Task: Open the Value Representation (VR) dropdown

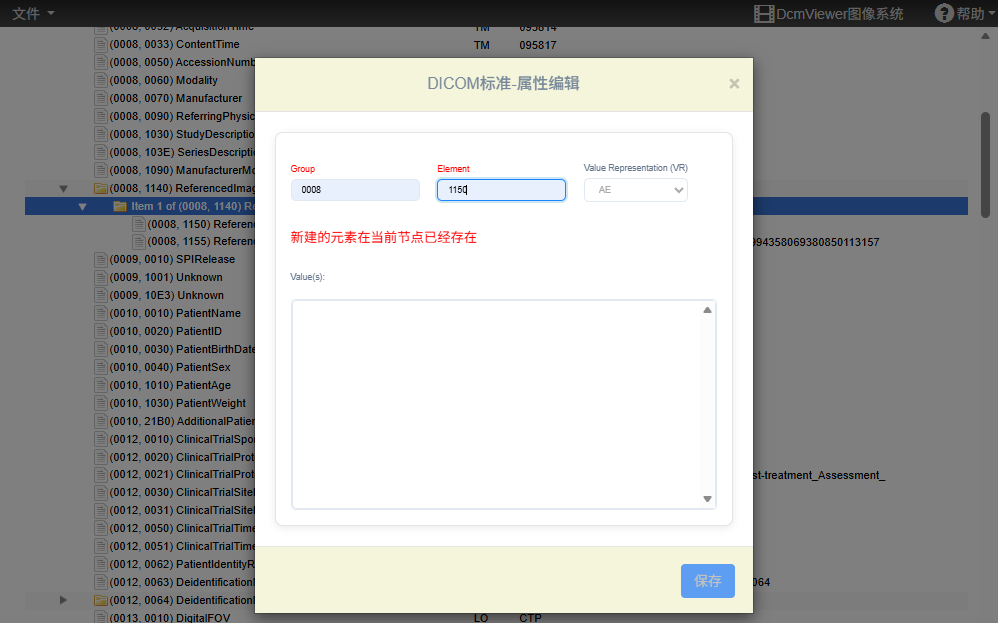Action: [x=635, y=190]
